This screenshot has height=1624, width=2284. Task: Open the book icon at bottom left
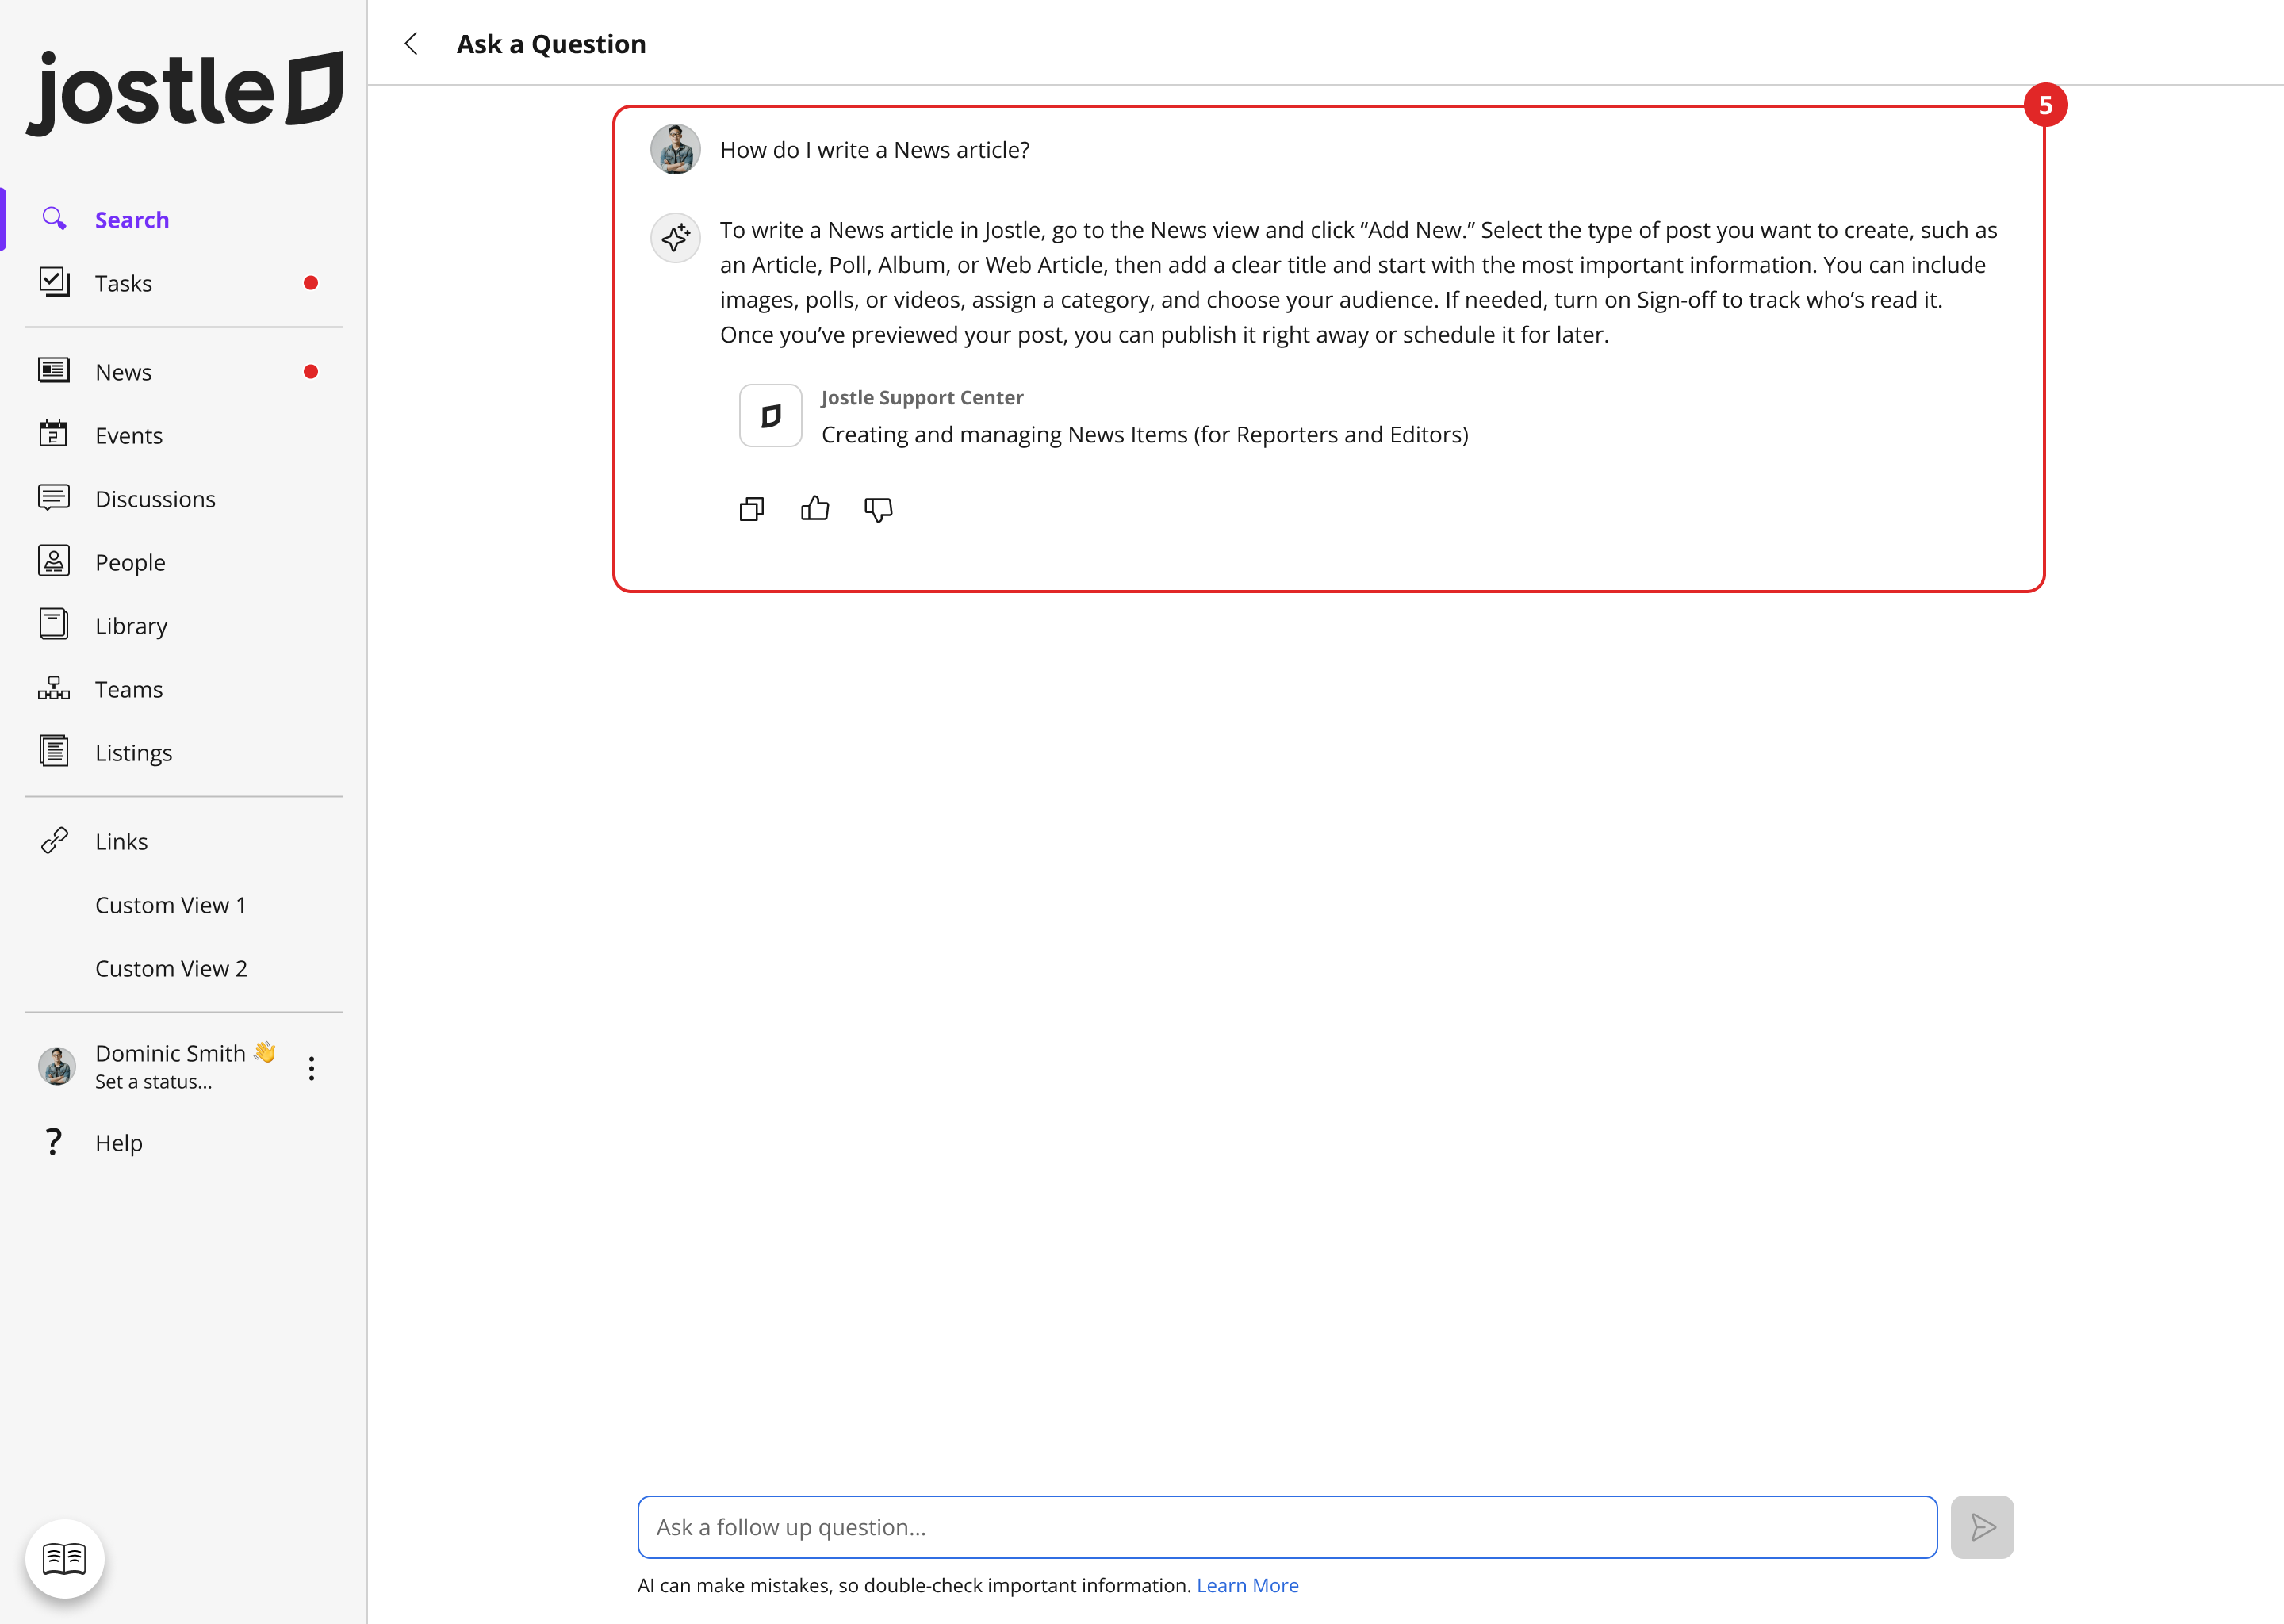click(x=64, y=1557)
